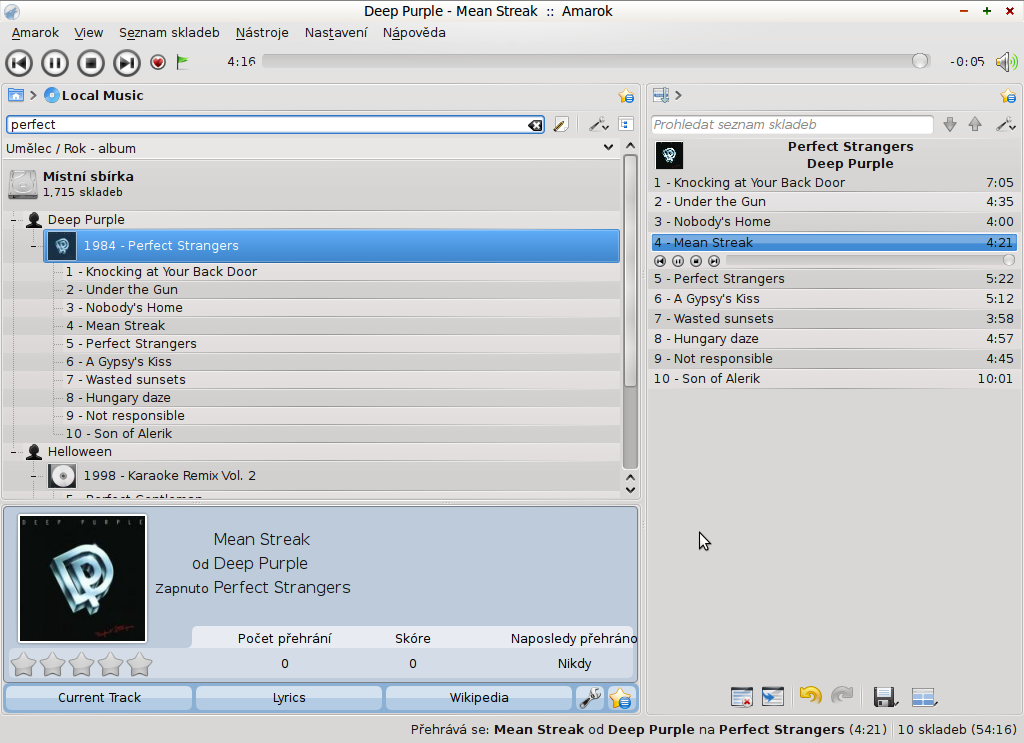
Task: Find previous match with up arrow in playlist search
Action: click(x=975, y=124)
